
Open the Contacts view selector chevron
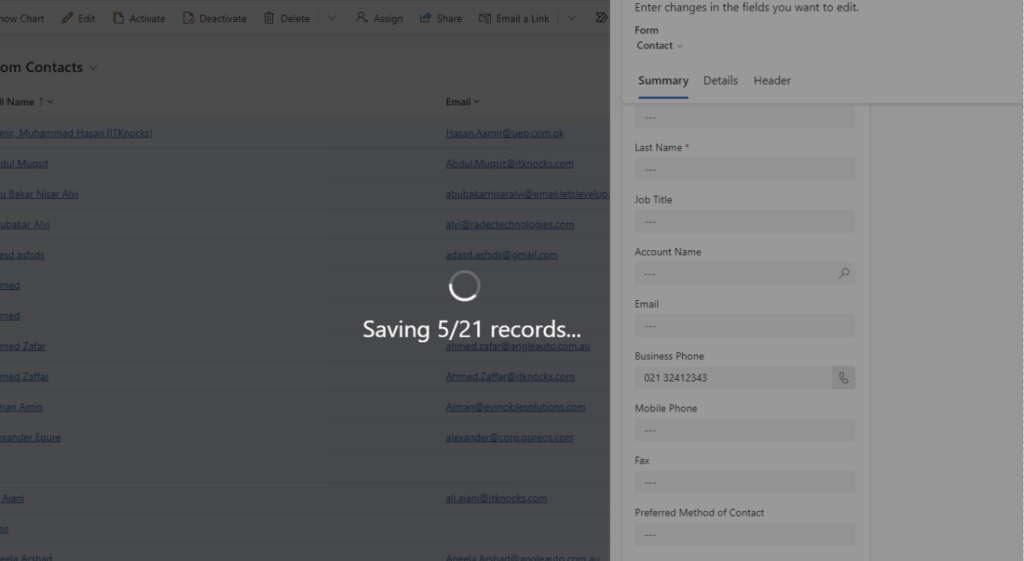[94, 68]
